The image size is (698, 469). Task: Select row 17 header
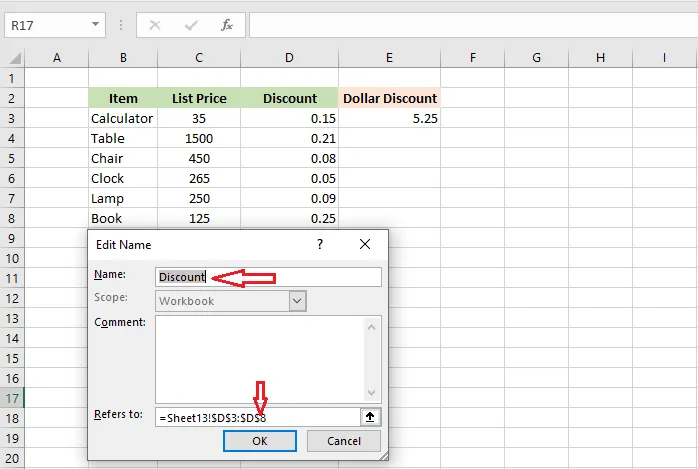[12, 398]
